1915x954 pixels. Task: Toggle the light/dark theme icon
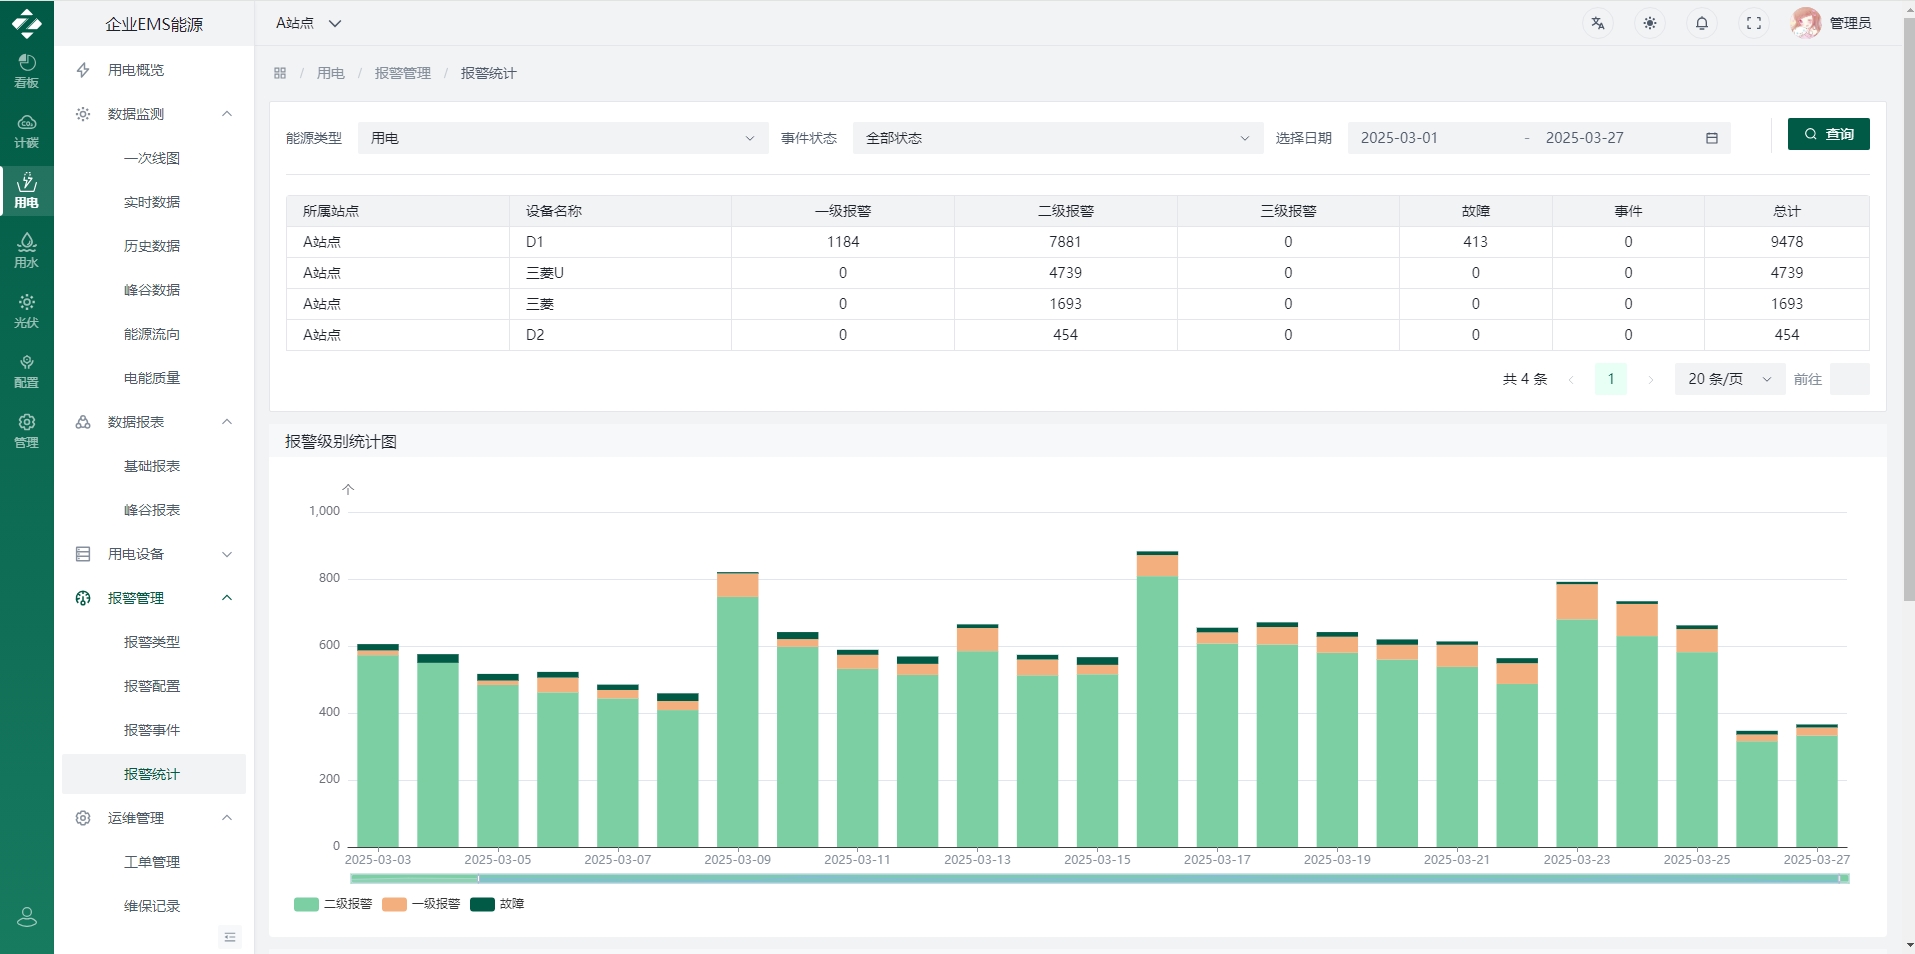coord(1650,23)
